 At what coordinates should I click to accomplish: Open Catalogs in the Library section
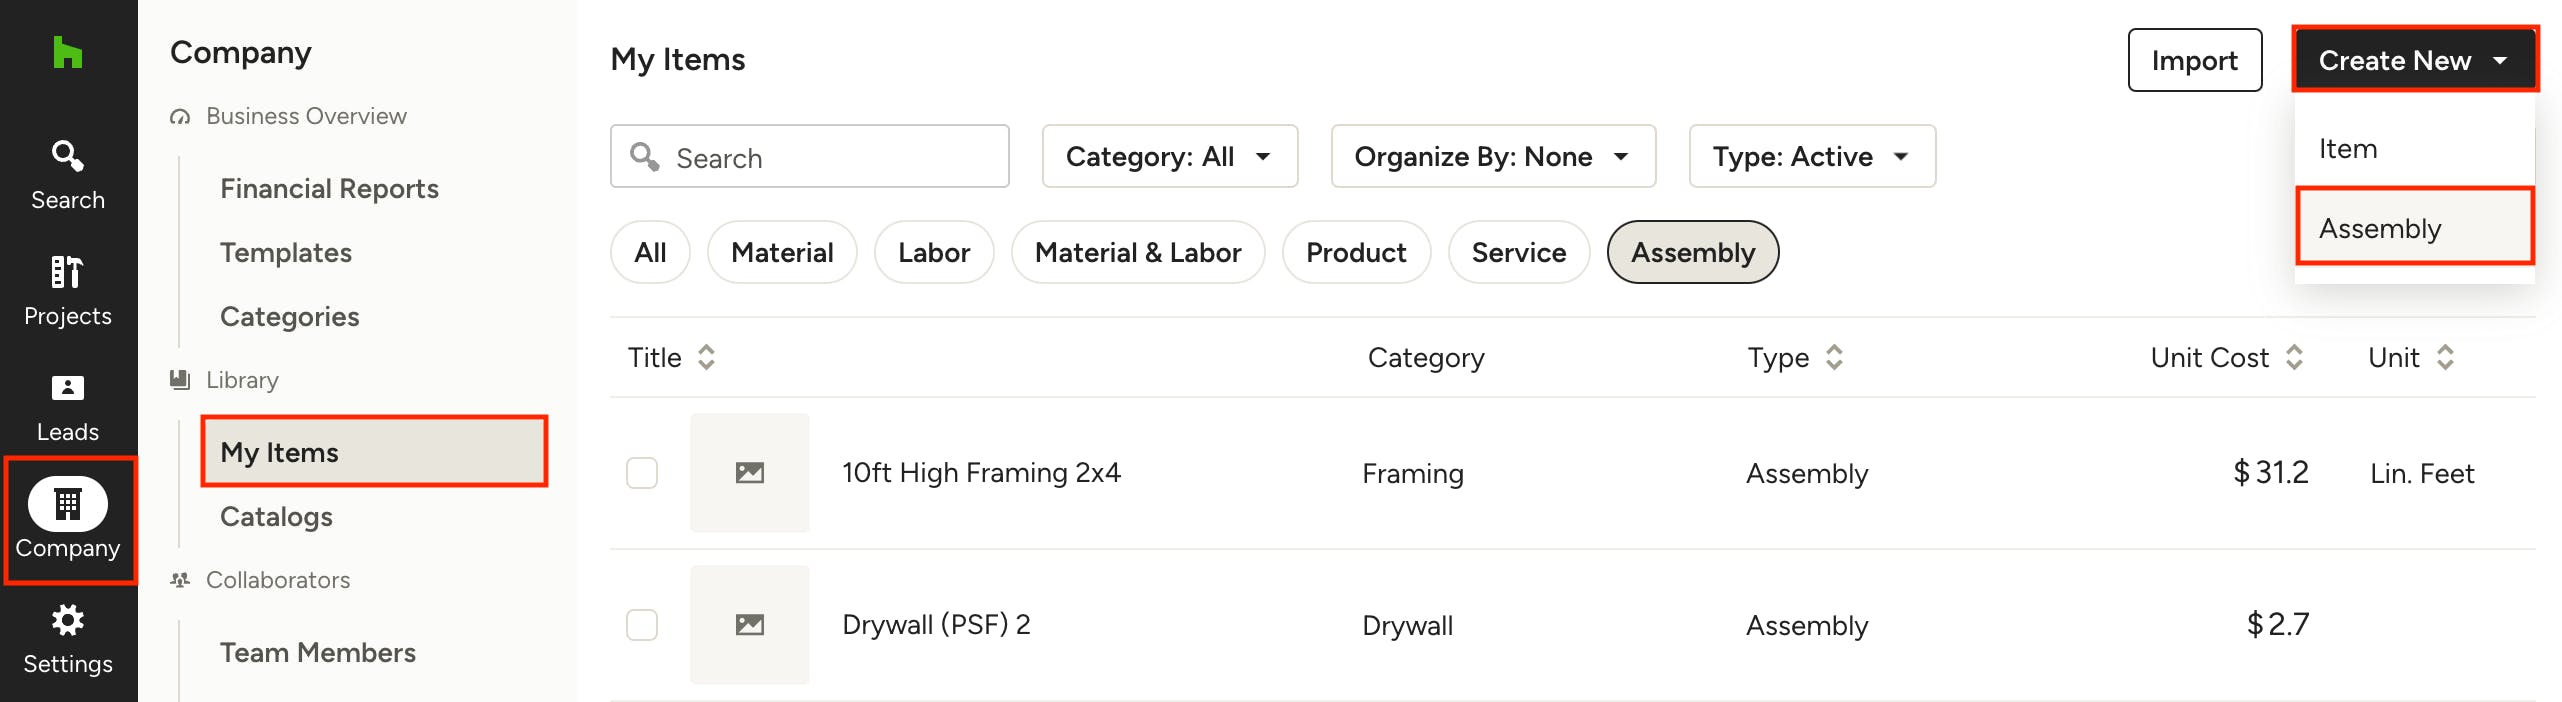pos(276,516)
